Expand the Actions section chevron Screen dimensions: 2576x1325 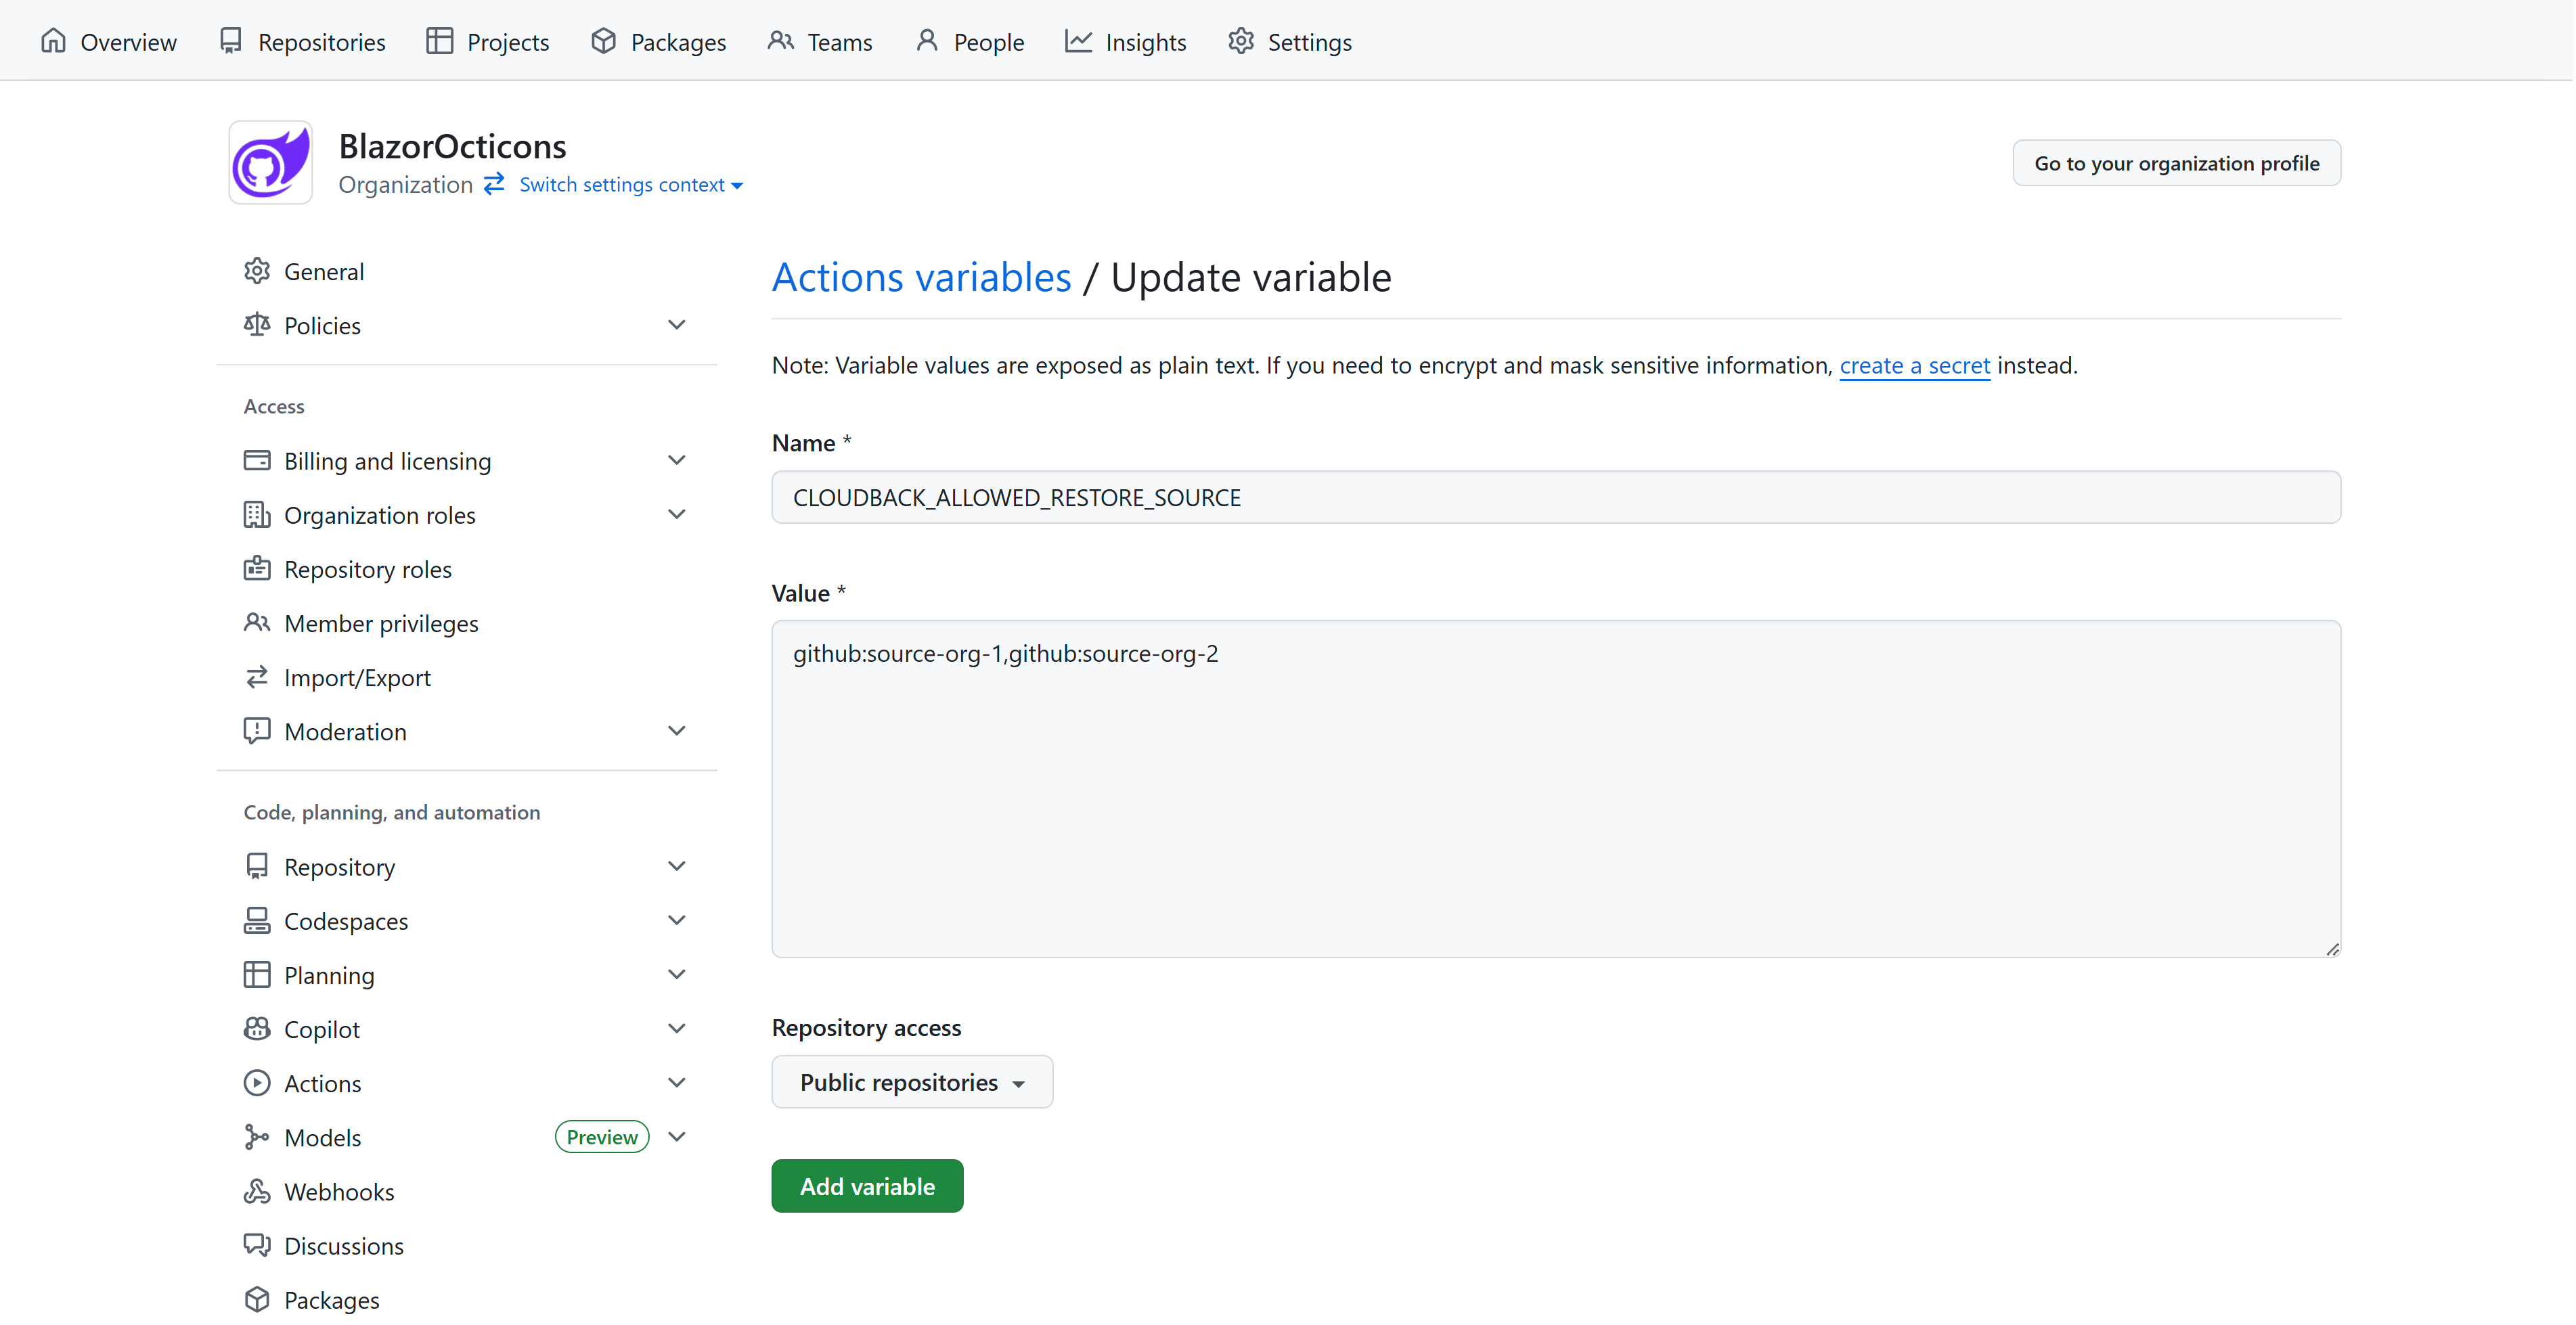(677, 1083)
